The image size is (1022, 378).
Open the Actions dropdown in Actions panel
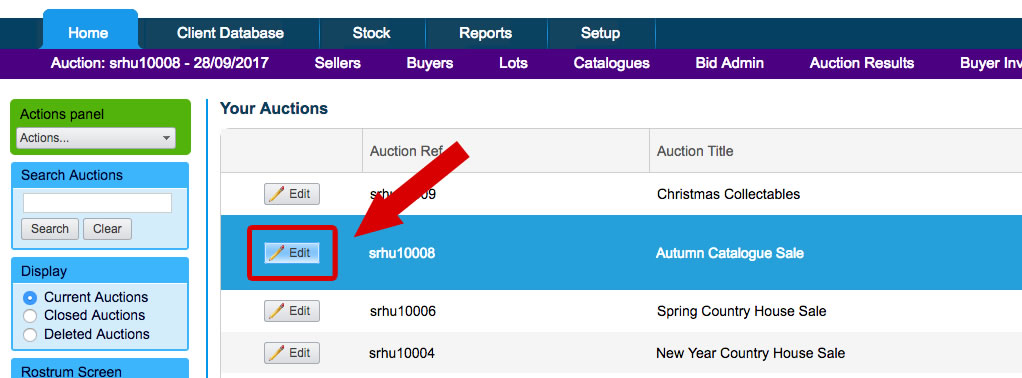[96, 138]
